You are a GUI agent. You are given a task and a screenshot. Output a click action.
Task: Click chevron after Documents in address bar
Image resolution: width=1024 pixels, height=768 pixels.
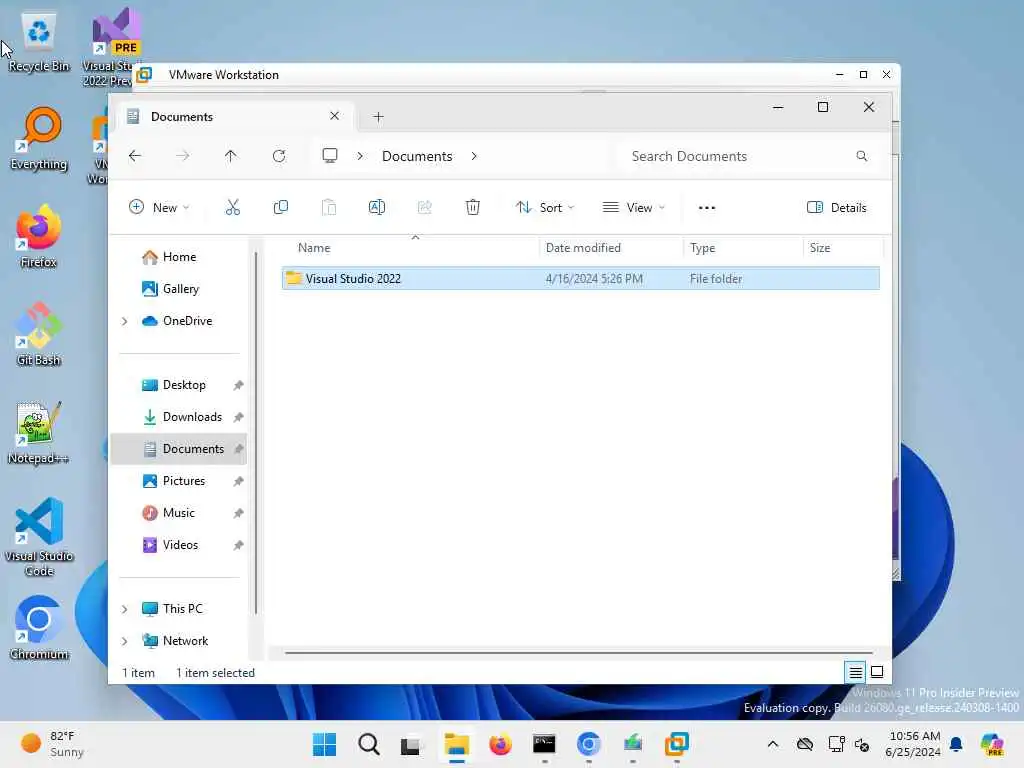(x=474, y=156)
